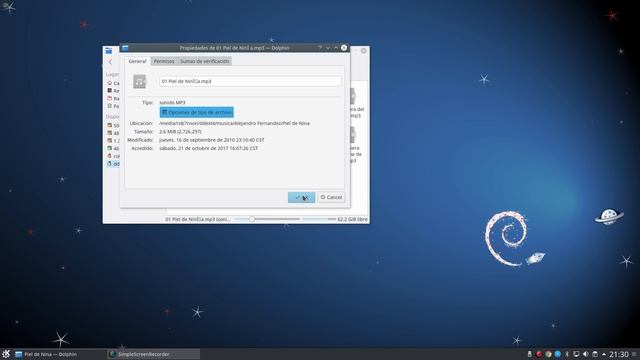This screenshot has width=640, height=360.
Task: Select the '48' device in Dolphin sidebar
Action: coord(113,133)
